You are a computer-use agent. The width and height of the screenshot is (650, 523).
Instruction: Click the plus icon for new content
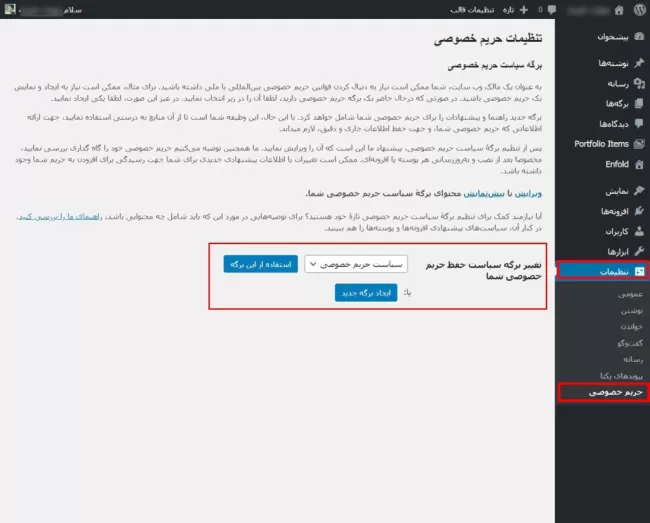click(524, 10)
